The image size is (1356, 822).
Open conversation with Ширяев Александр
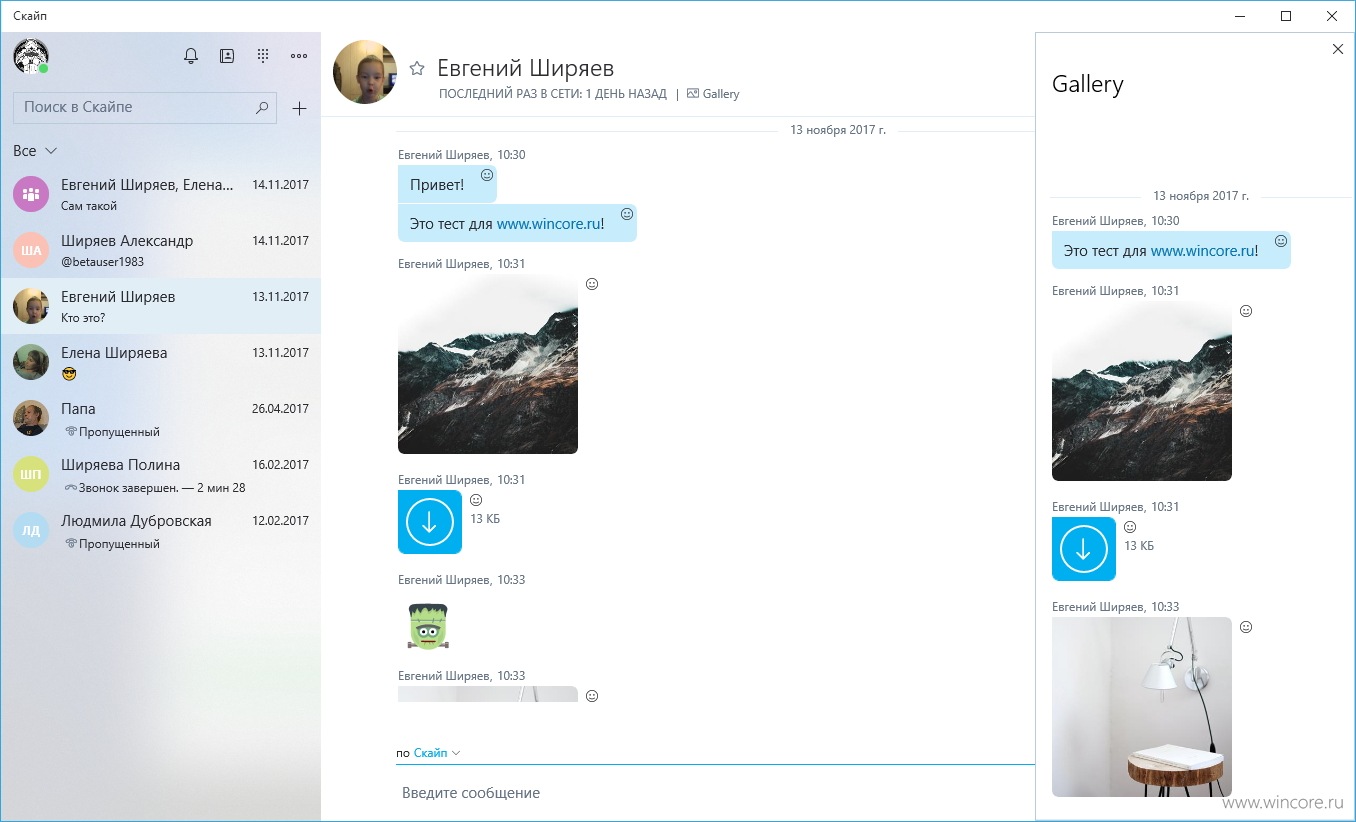pyautogui.click(x=161, y=250)
